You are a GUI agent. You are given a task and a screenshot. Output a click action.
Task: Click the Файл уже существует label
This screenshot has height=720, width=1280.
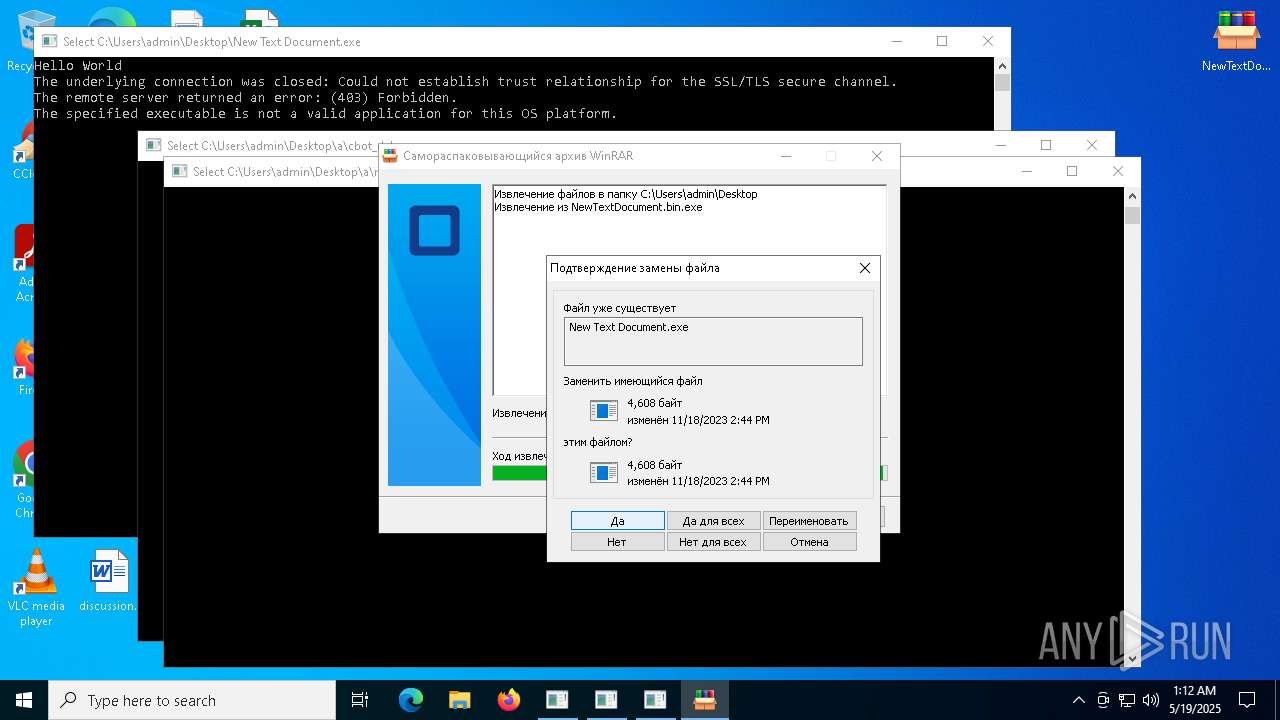(619, 308)
